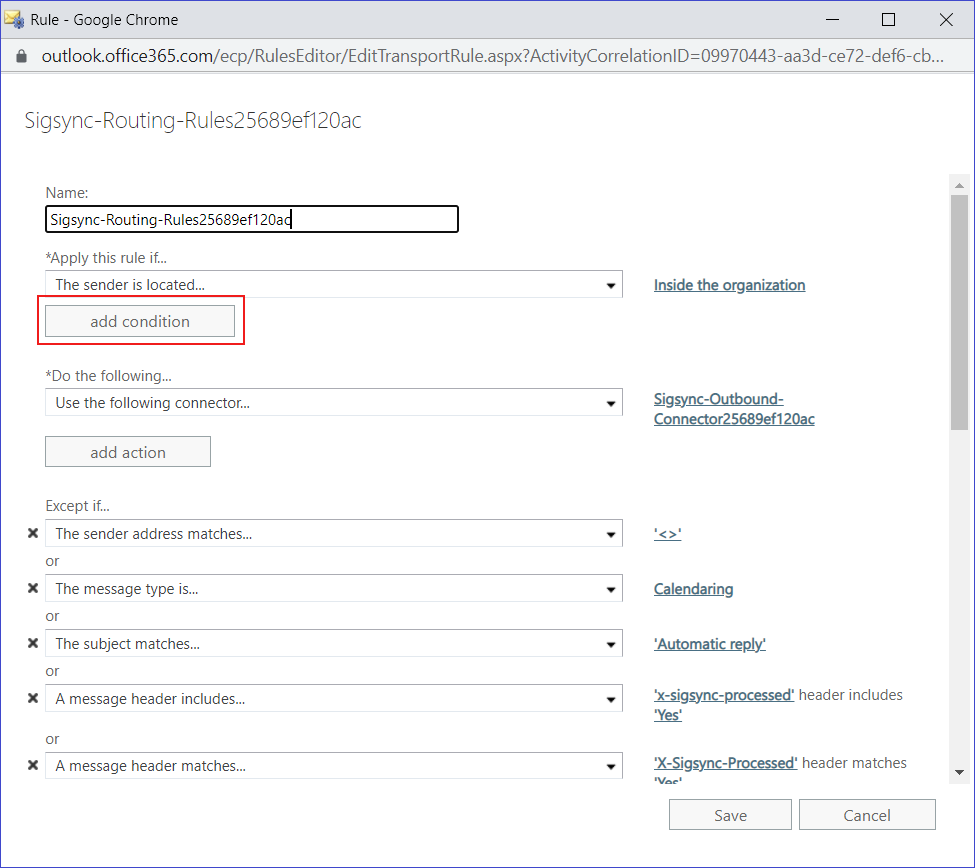
Task: Cancel editing the rule
Action: click(x=867, y=815)
